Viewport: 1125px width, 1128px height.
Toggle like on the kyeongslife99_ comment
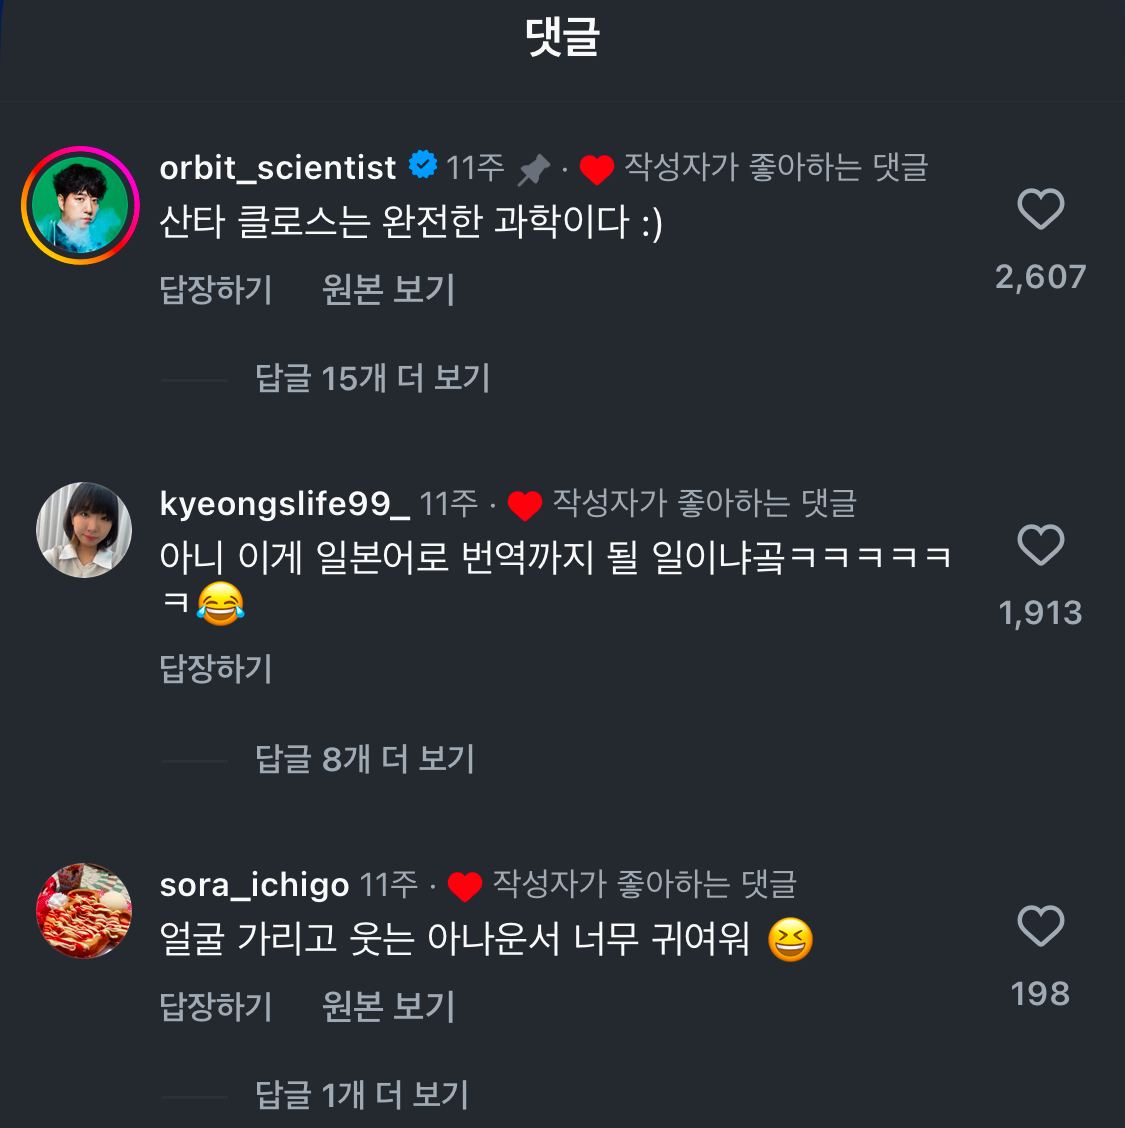click(1040, 545)
